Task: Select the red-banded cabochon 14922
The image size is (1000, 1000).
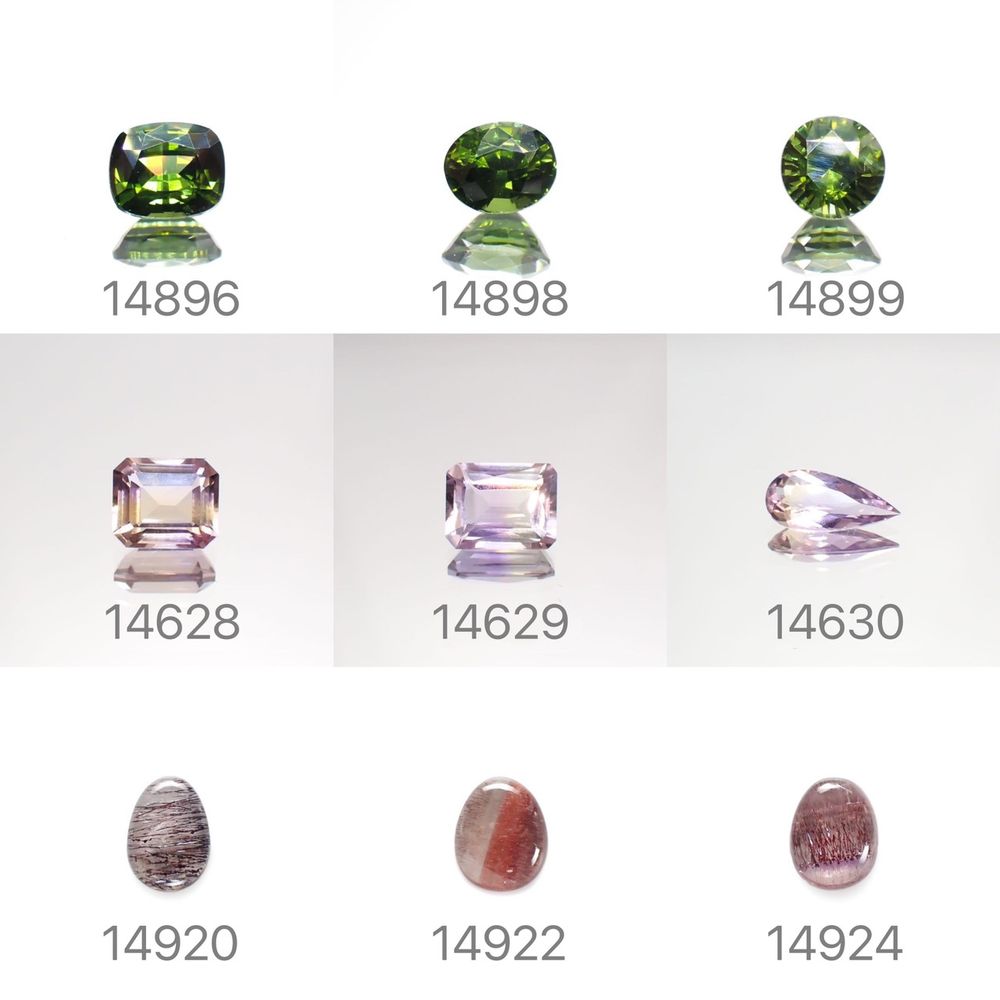Action: pos(501,835)
